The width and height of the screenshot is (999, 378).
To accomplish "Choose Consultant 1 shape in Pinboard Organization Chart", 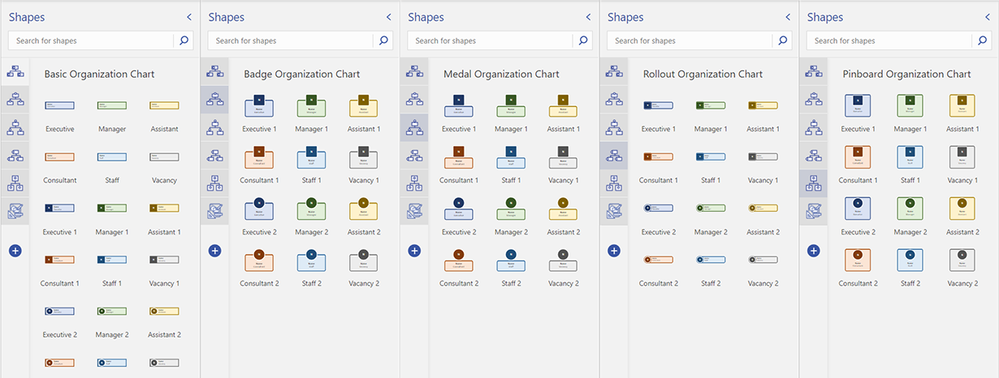I will [x=858, y=157].
